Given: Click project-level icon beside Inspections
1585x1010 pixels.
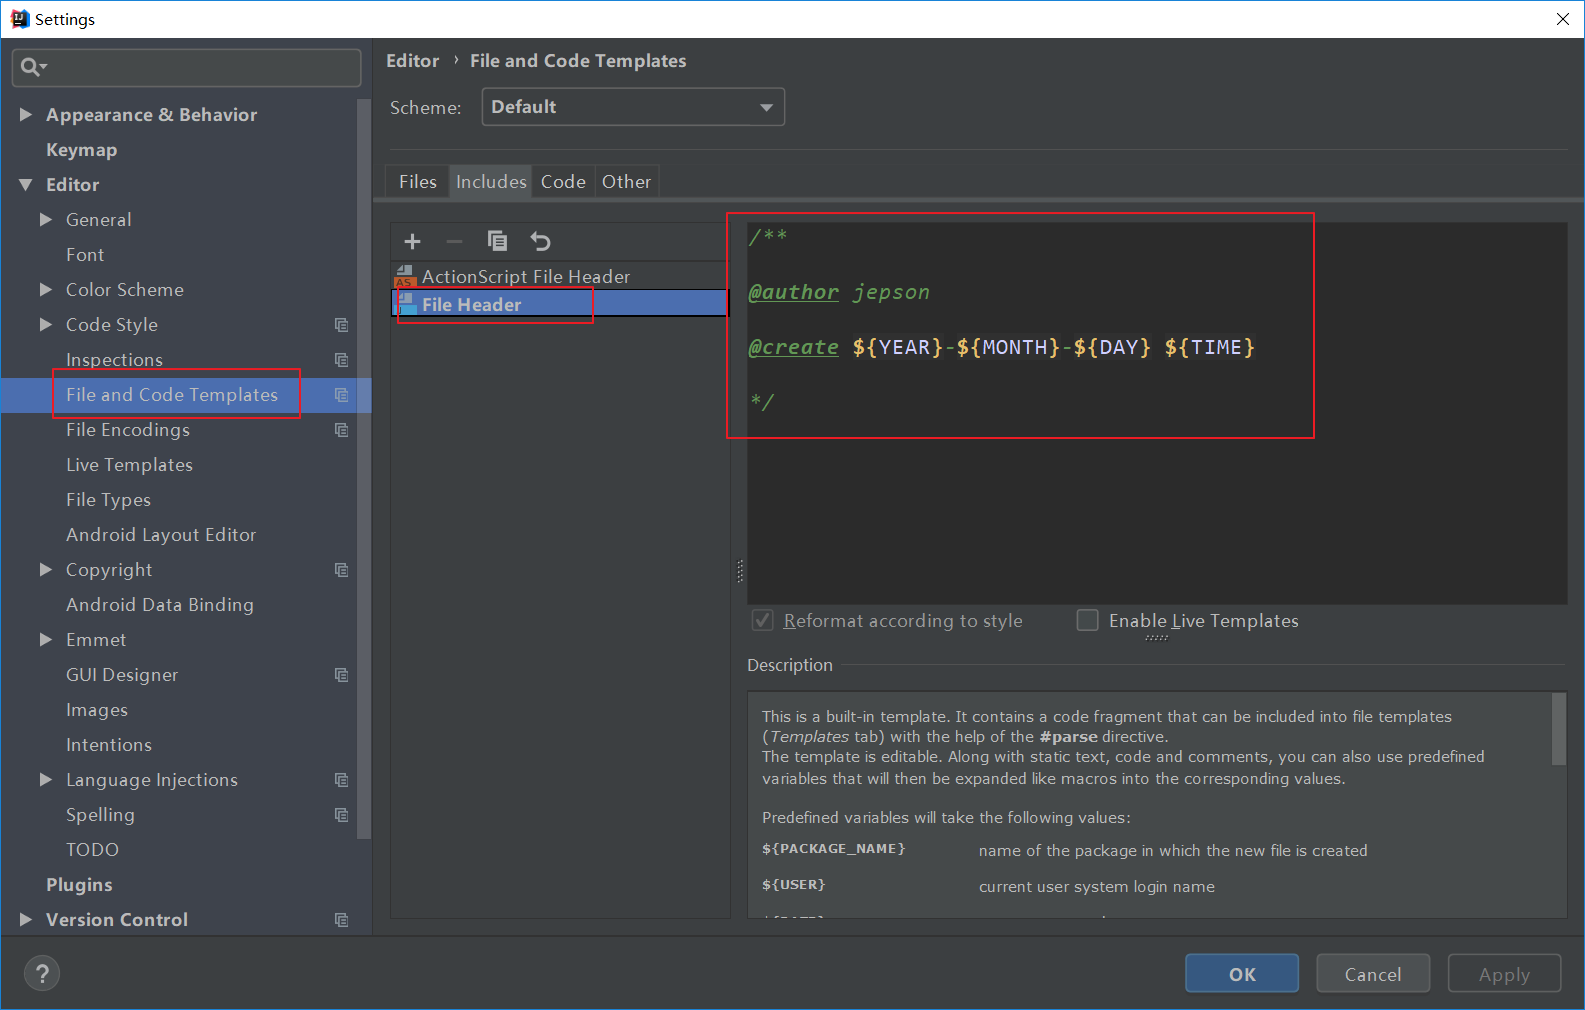Looking at the screenshot, I should (341, 360).
